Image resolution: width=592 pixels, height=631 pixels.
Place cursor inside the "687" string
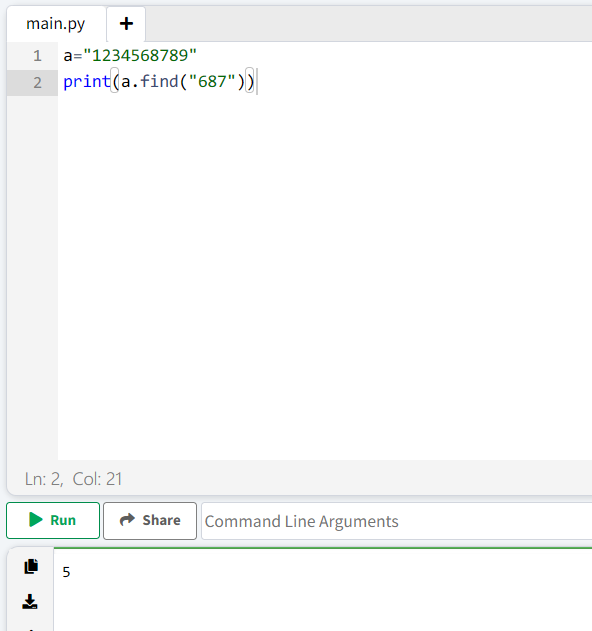click(x=212, y=81)
